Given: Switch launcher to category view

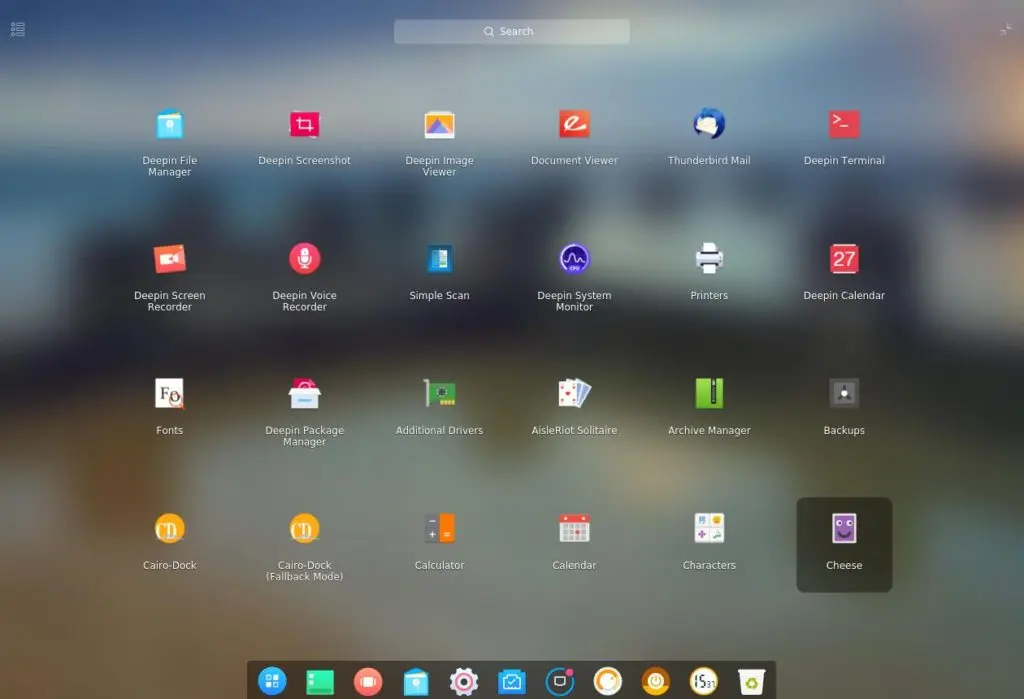Looking at the screenshot, I should point(18,29).
